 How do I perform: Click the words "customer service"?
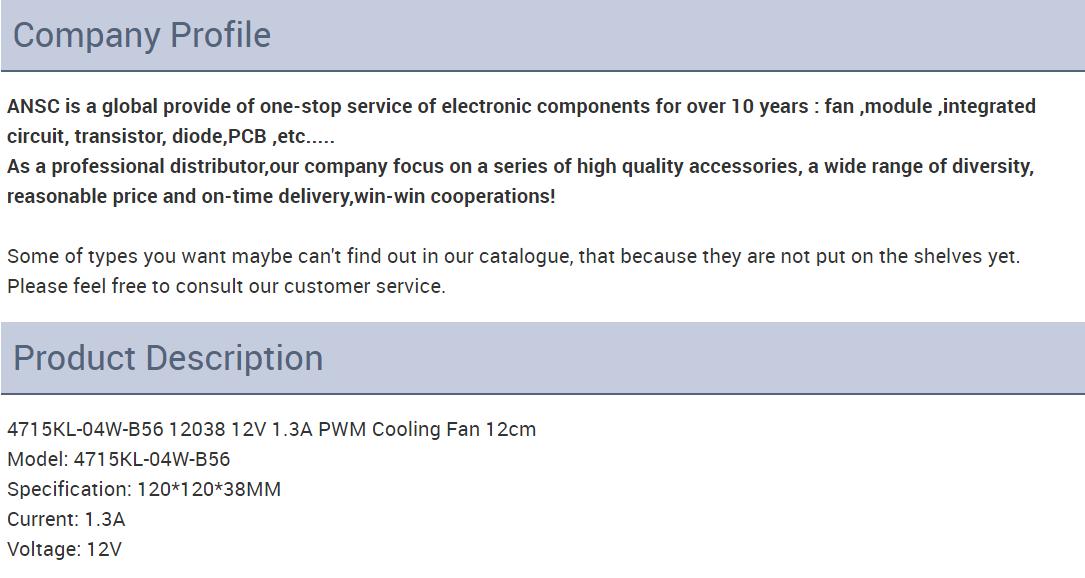point(364,286)
